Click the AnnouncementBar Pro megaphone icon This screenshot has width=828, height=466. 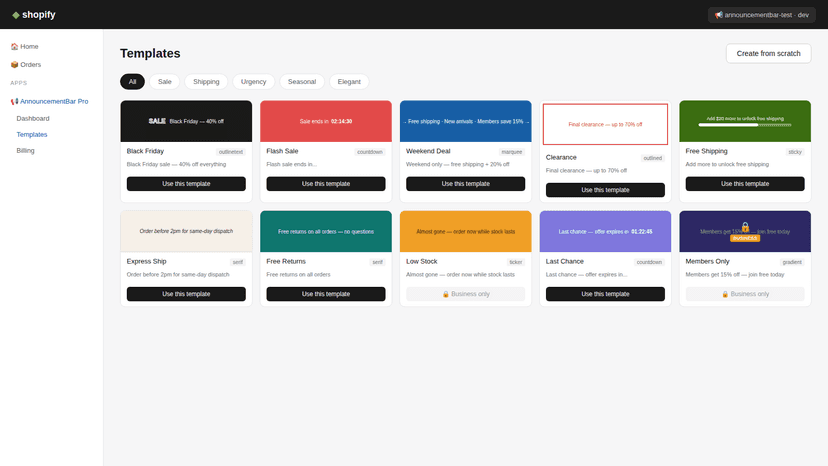pyautogui.click(x=14, y=101)
